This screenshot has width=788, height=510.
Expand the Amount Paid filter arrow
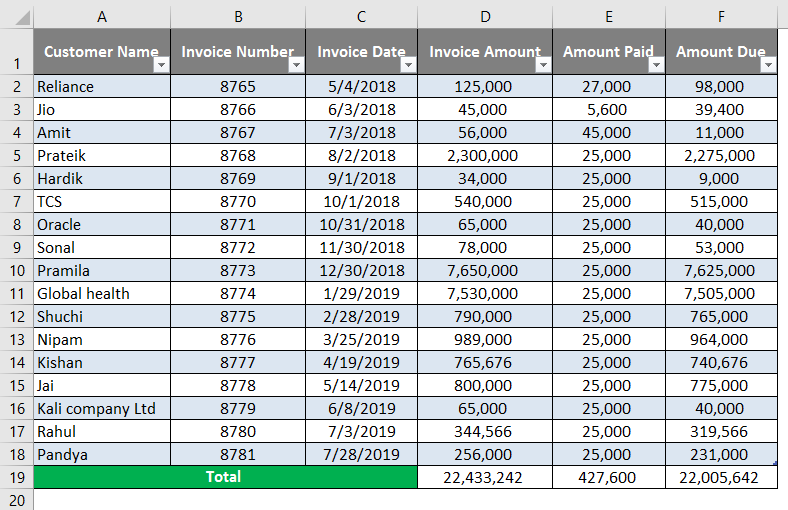pos(656,65)
